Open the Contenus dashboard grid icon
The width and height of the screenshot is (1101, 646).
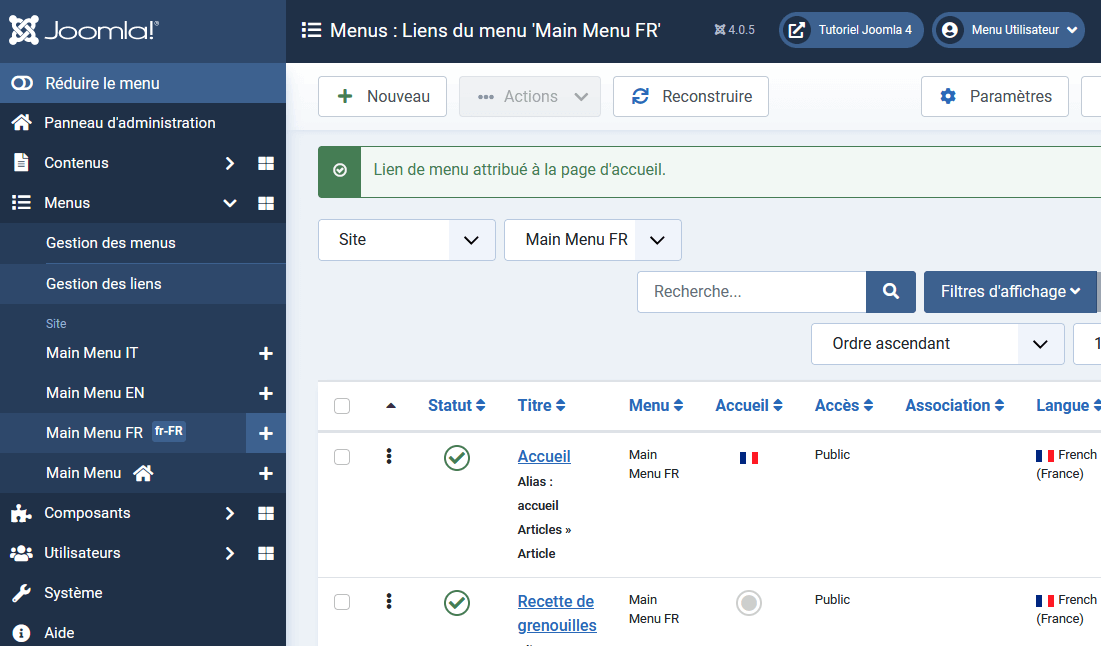point(266,163)
